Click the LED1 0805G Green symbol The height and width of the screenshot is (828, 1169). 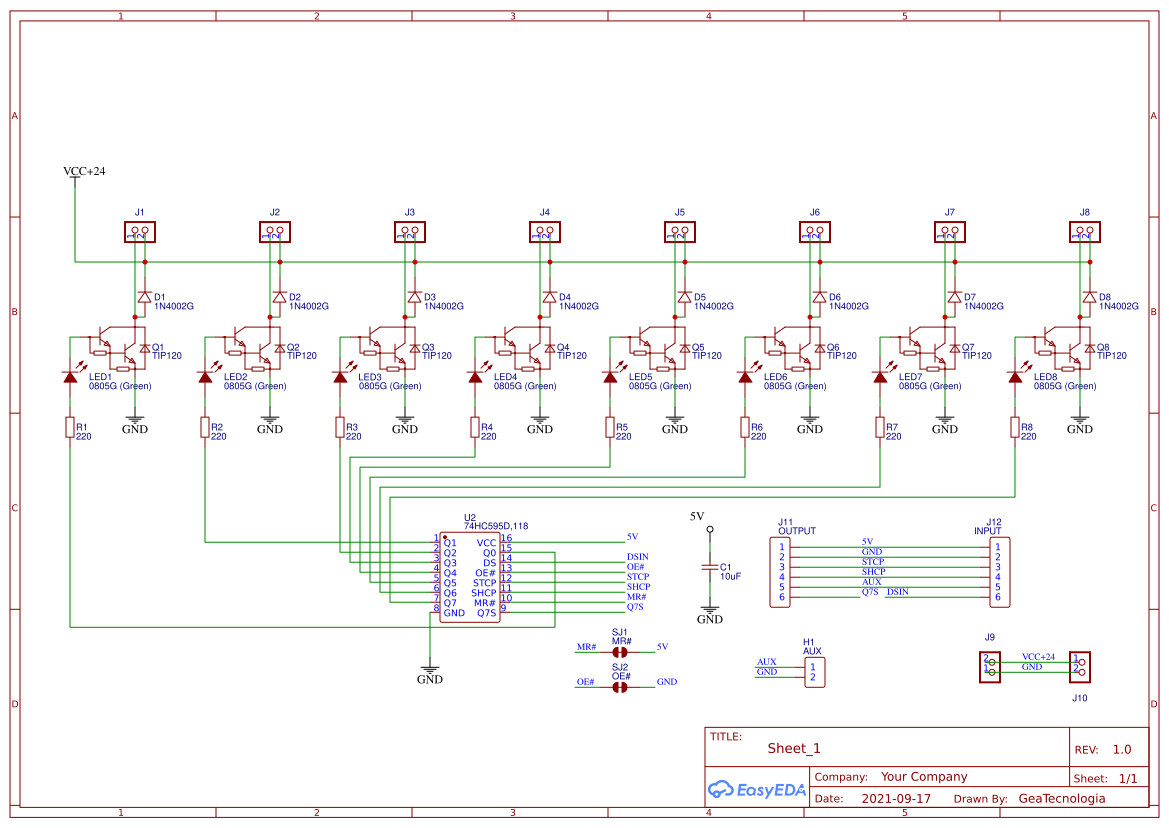point(72,377)
